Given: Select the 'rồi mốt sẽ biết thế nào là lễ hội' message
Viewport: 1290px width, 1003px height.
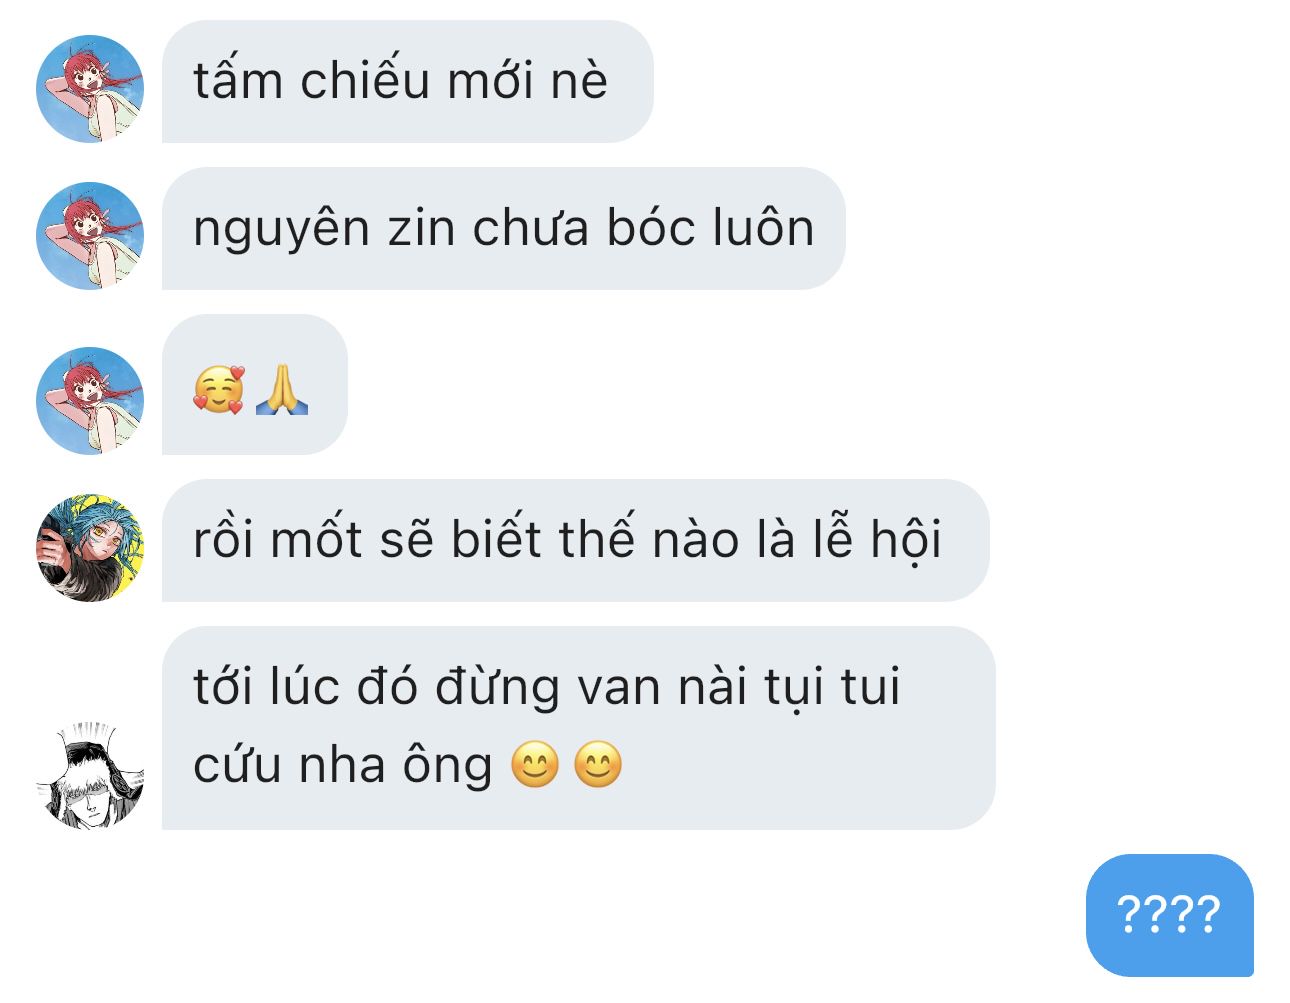Looking at the screenshot, I should (575, 541).
